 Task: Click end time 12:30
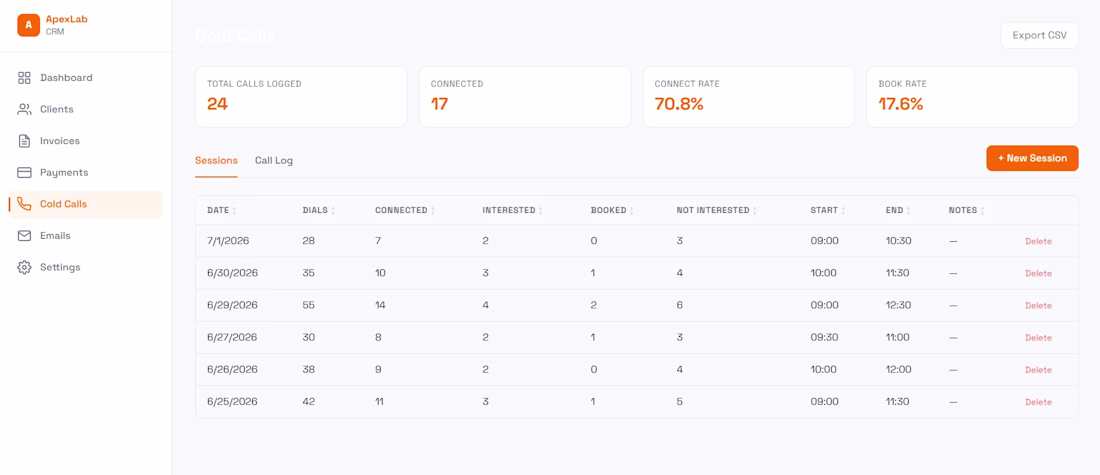pyautogui.click(x=899, y=305)
